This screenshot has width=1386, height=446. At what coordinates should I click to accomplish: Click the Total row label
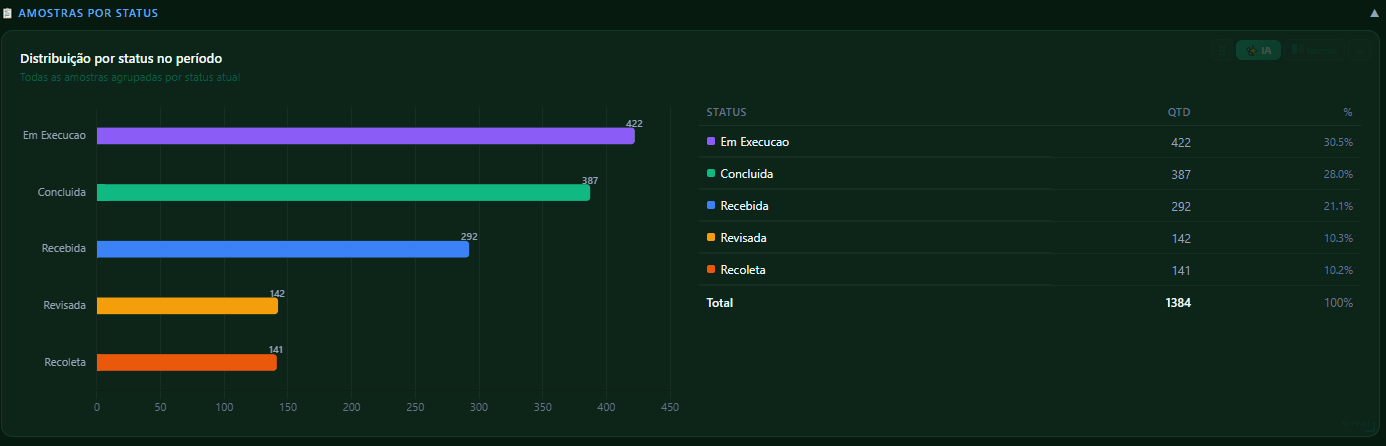[719, 302]
